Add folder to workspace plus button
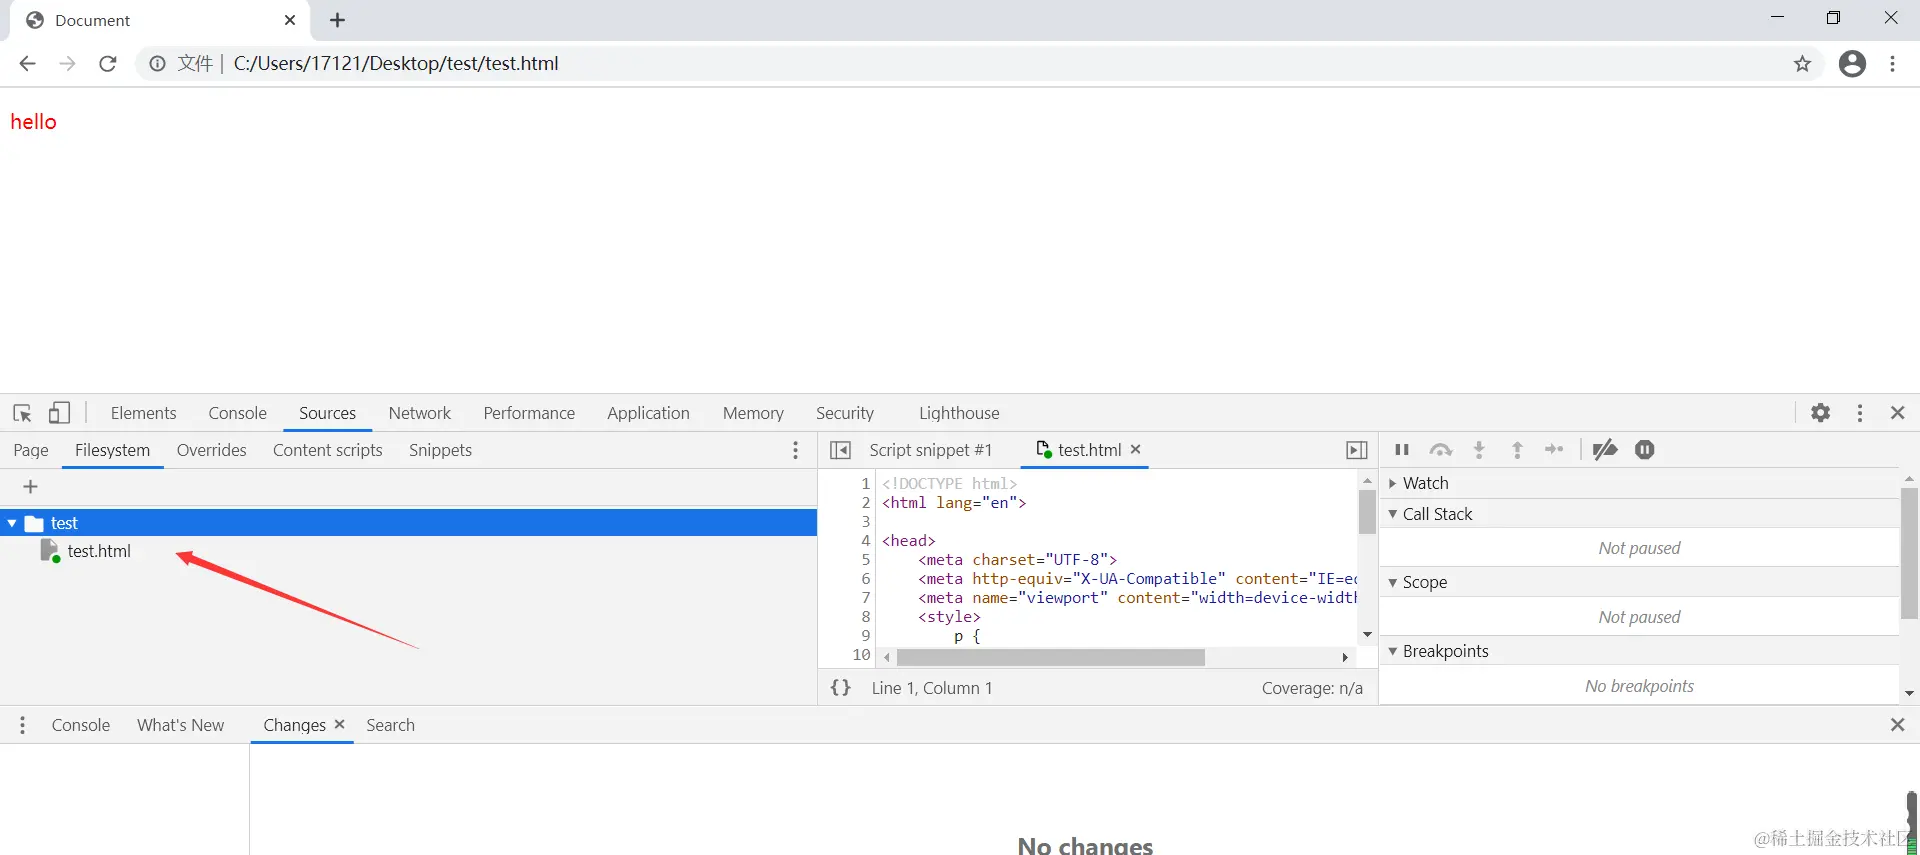1920x855 pixels. [30, 487]
